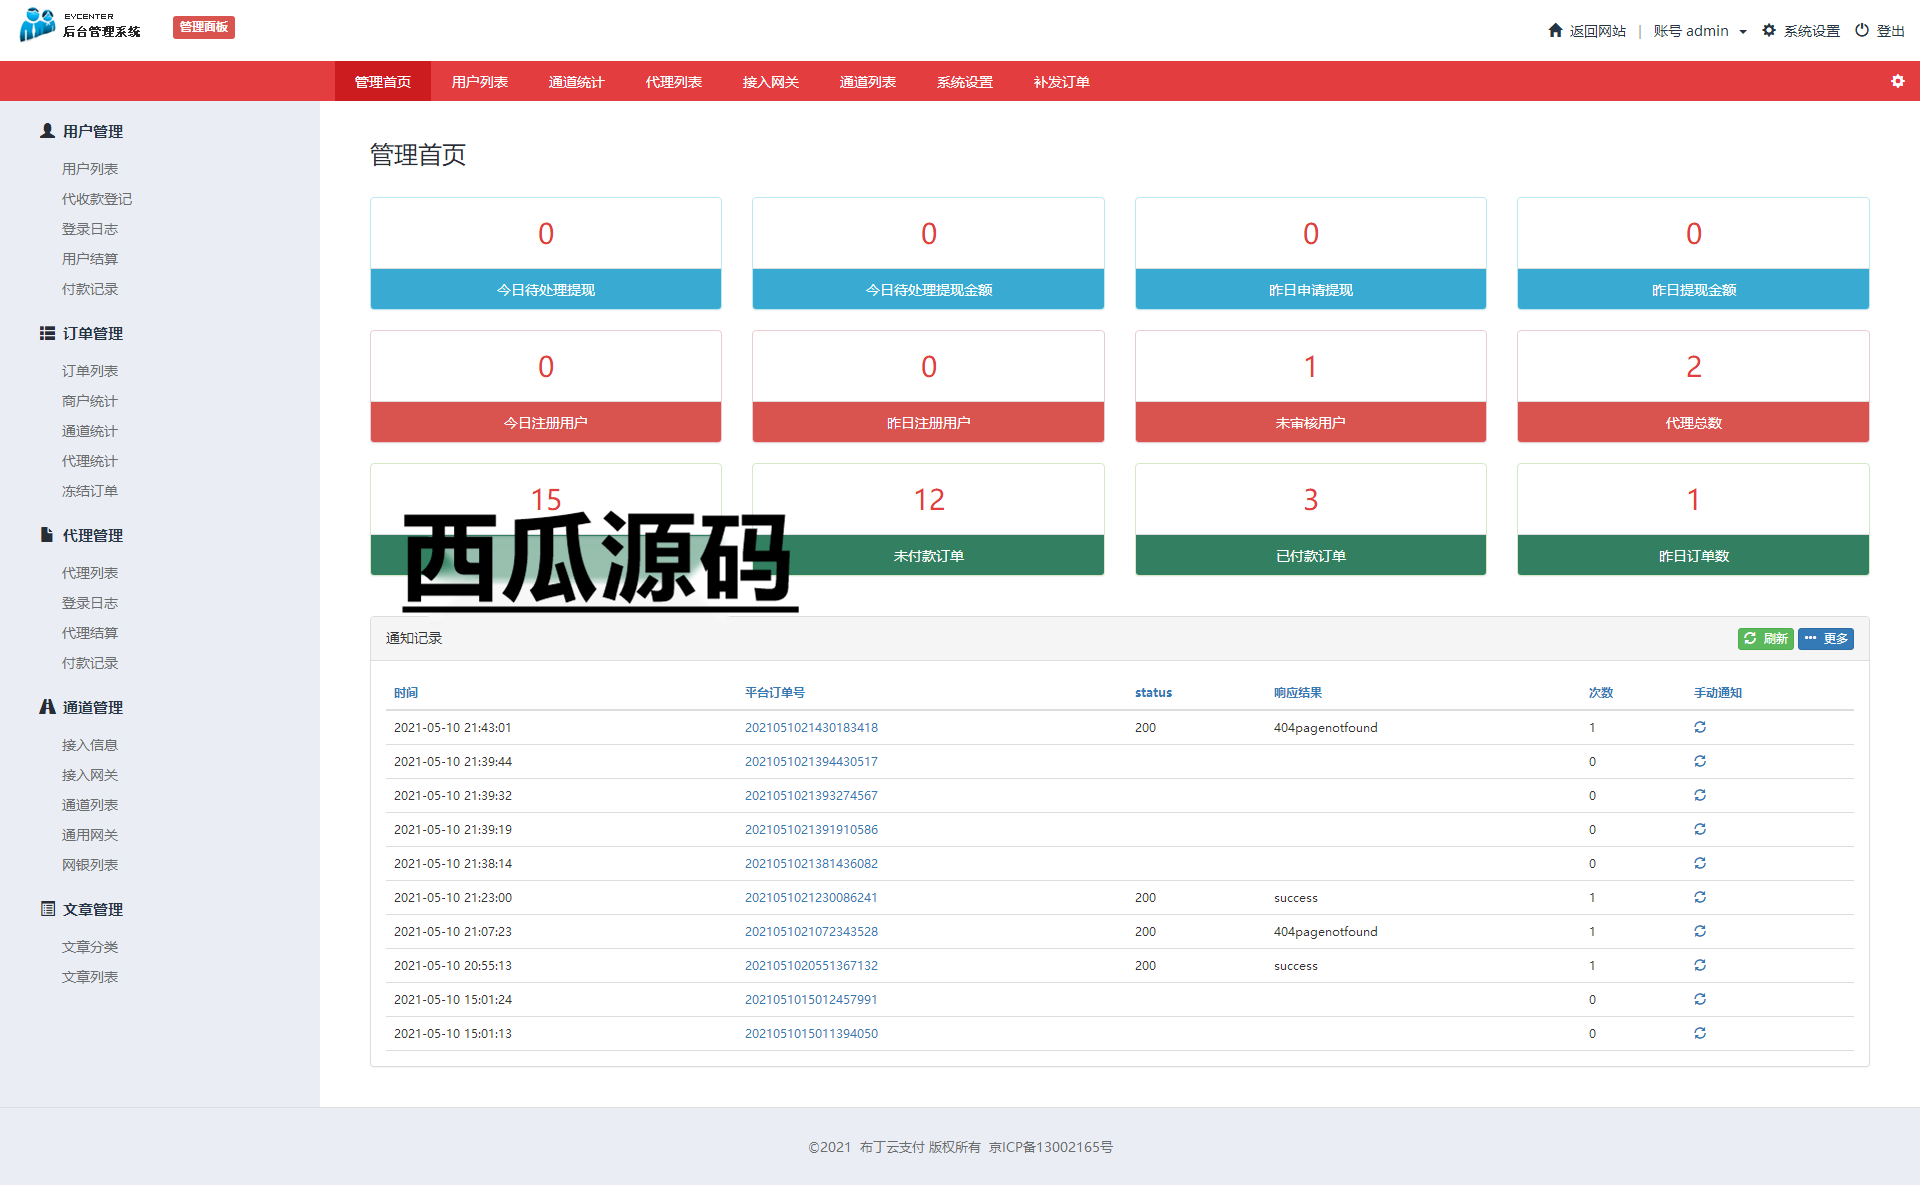Open order link 2021051021230086241

click(x=811, y=897)
